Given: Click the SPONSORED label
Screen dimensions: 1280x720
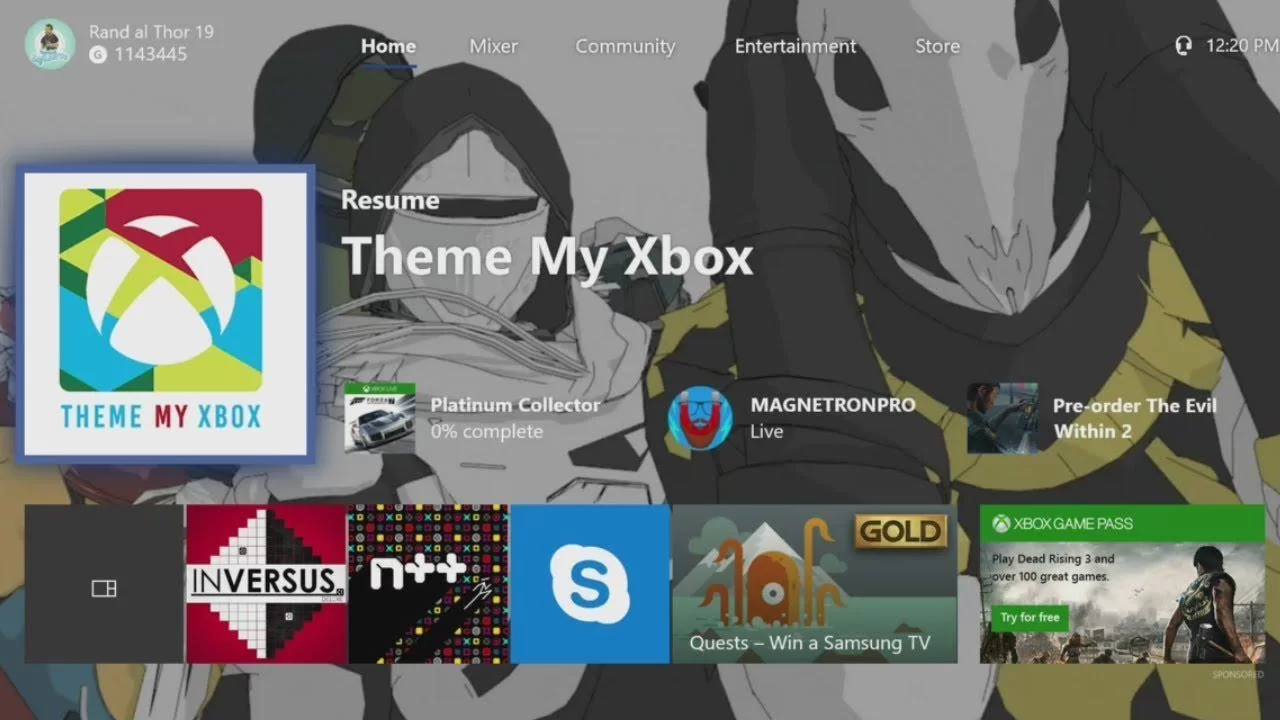Looking at the screenshot, I should pyautogui.click(x=1237, y=675).
